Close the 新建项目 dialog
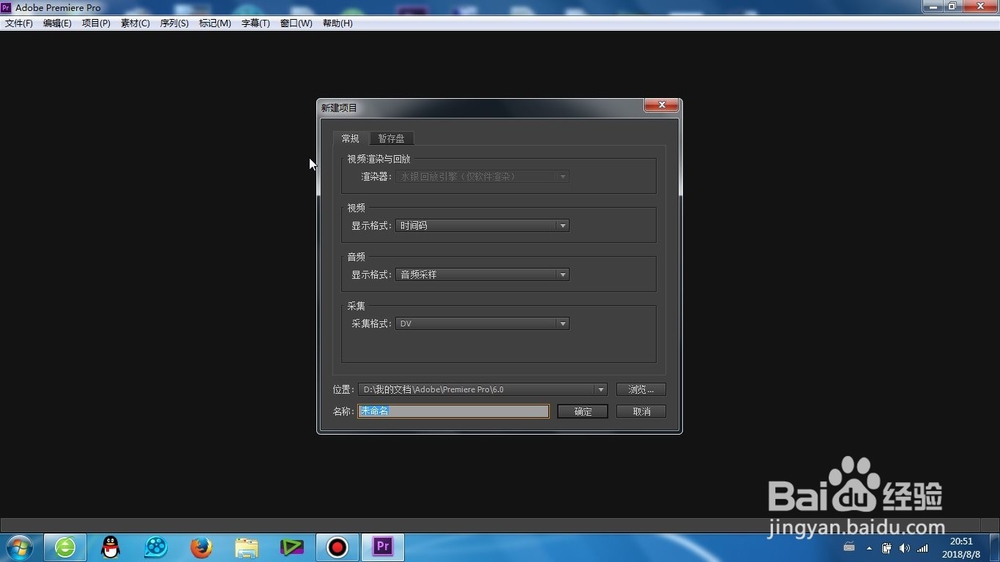This screenshot has height=562, width=1000. tap(661, 105)
